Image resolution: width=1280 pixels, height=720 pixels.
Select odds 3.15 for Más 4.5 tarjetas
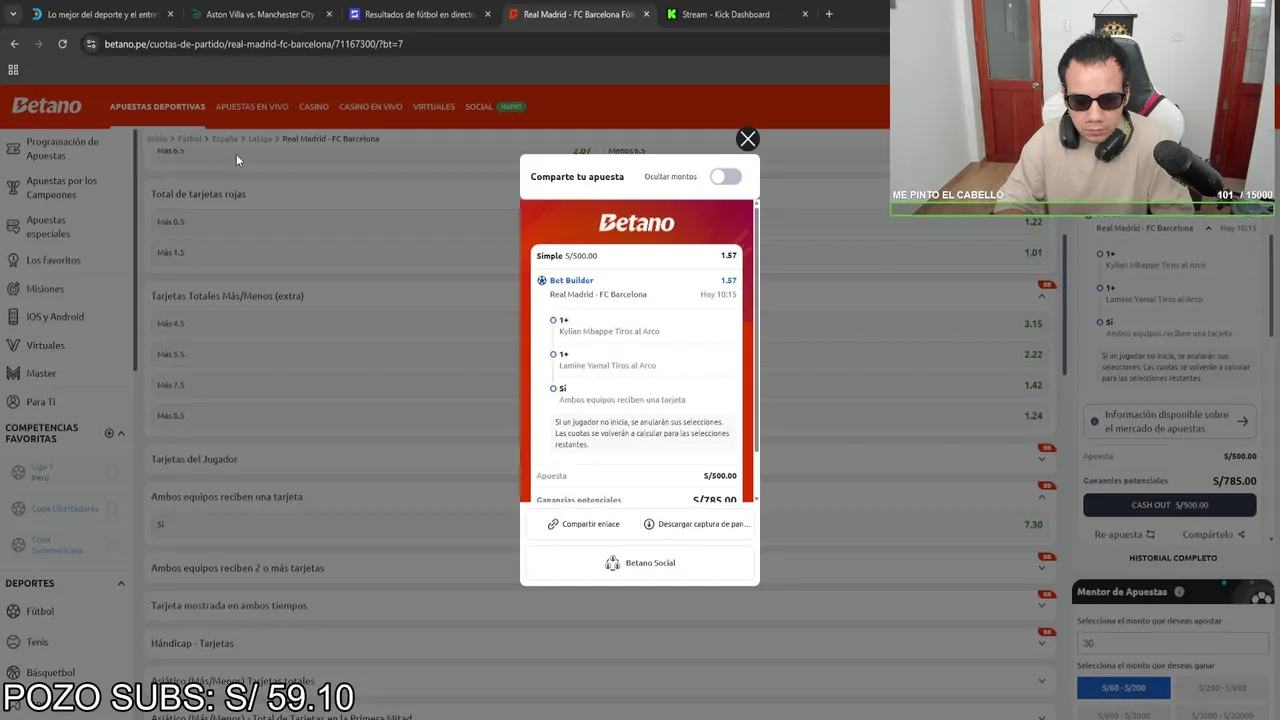(1033, 324)
